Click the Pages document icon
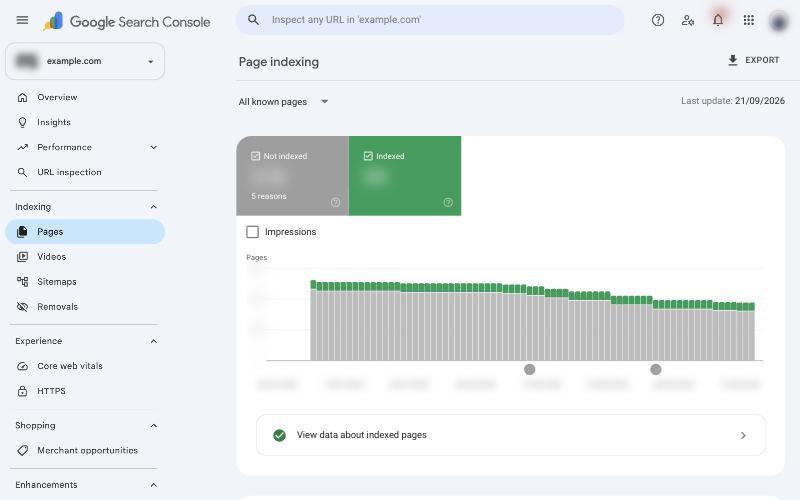Viewport: 800px width, 500px height. coord(22,232)
